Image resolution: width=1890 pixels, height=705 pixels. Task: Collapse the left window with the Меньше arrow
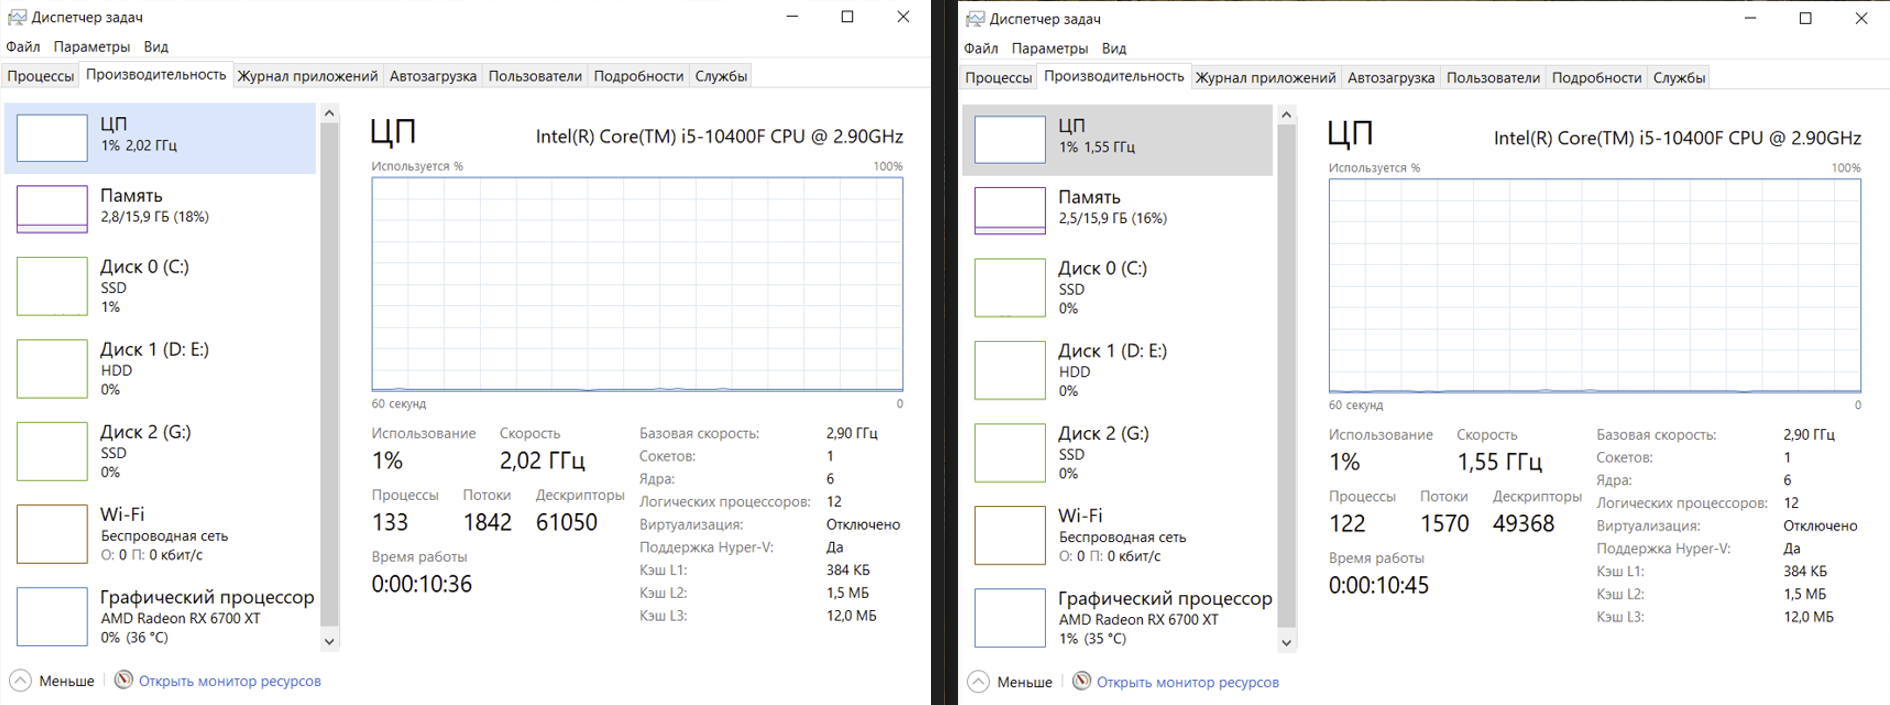[x=21, y=680]
